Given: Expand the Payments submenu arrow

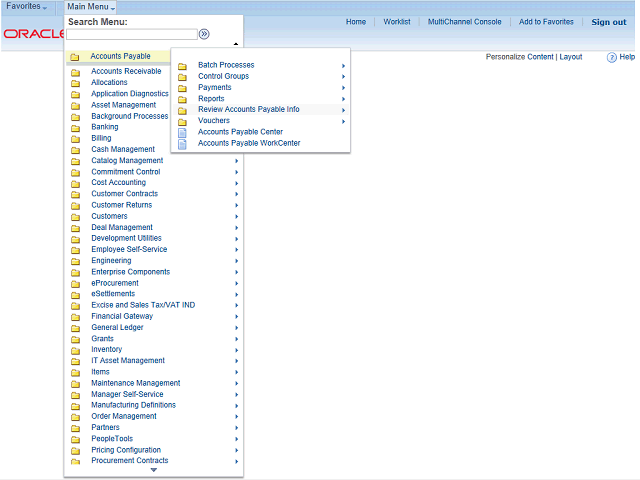Looking at the screenshot, I should click(x=343, y=88).
